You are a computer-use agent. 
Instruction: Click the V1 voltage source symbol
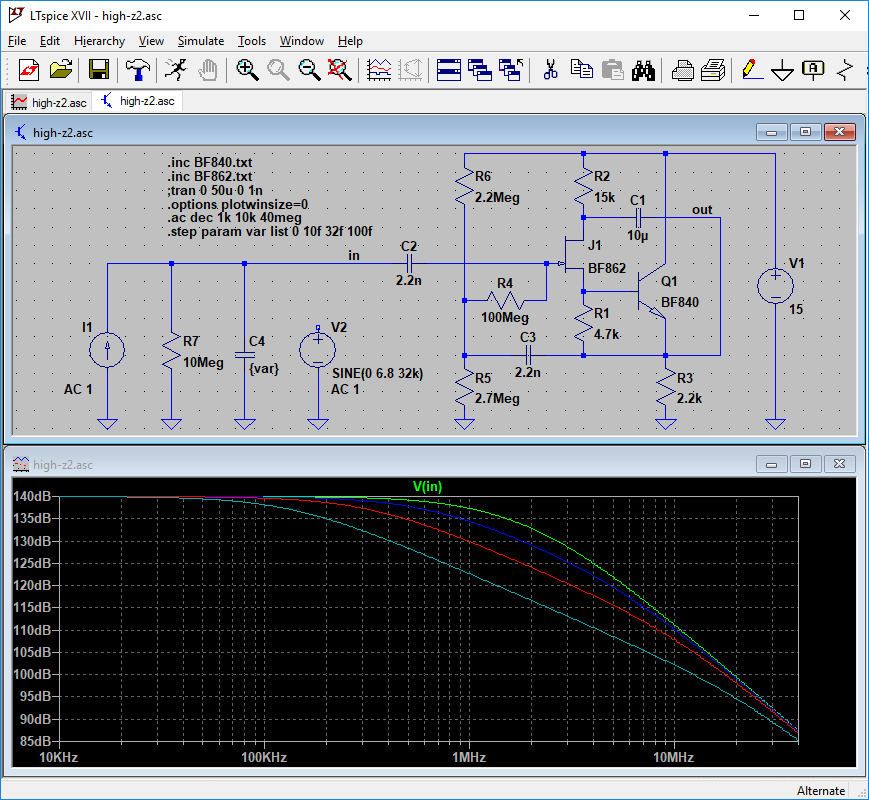pyautogui.click(x=775, y=286)
